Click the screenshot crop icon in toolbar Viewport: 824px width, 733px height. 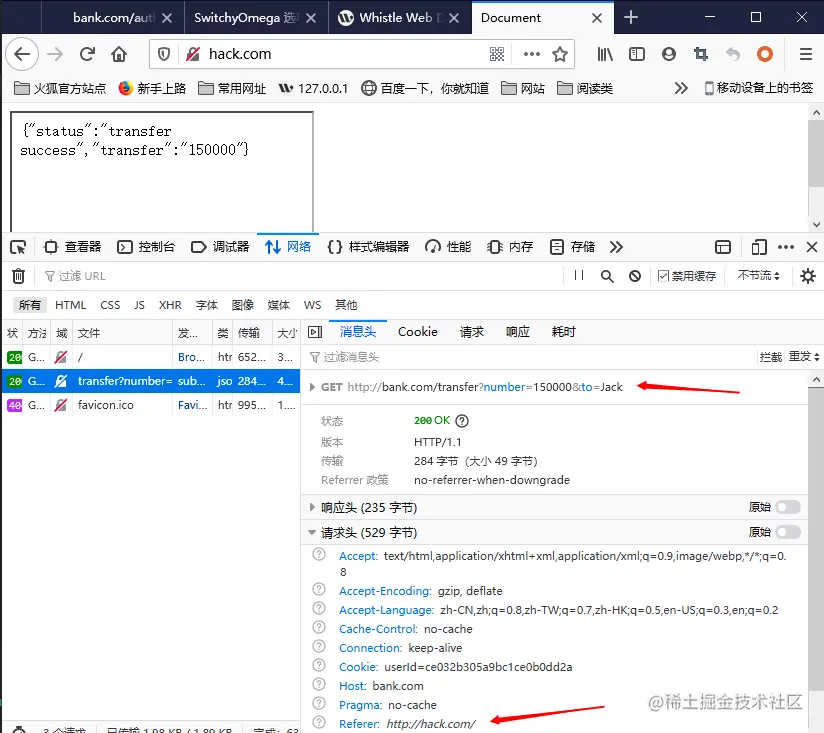pyautogui.click(x=701, y=54)
